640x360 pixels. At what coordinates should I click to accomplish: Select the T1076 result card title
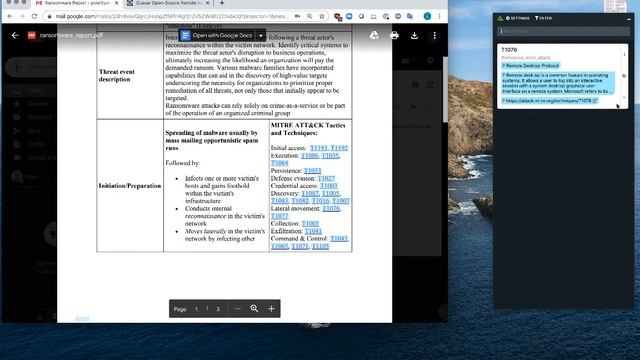(509, 49)
